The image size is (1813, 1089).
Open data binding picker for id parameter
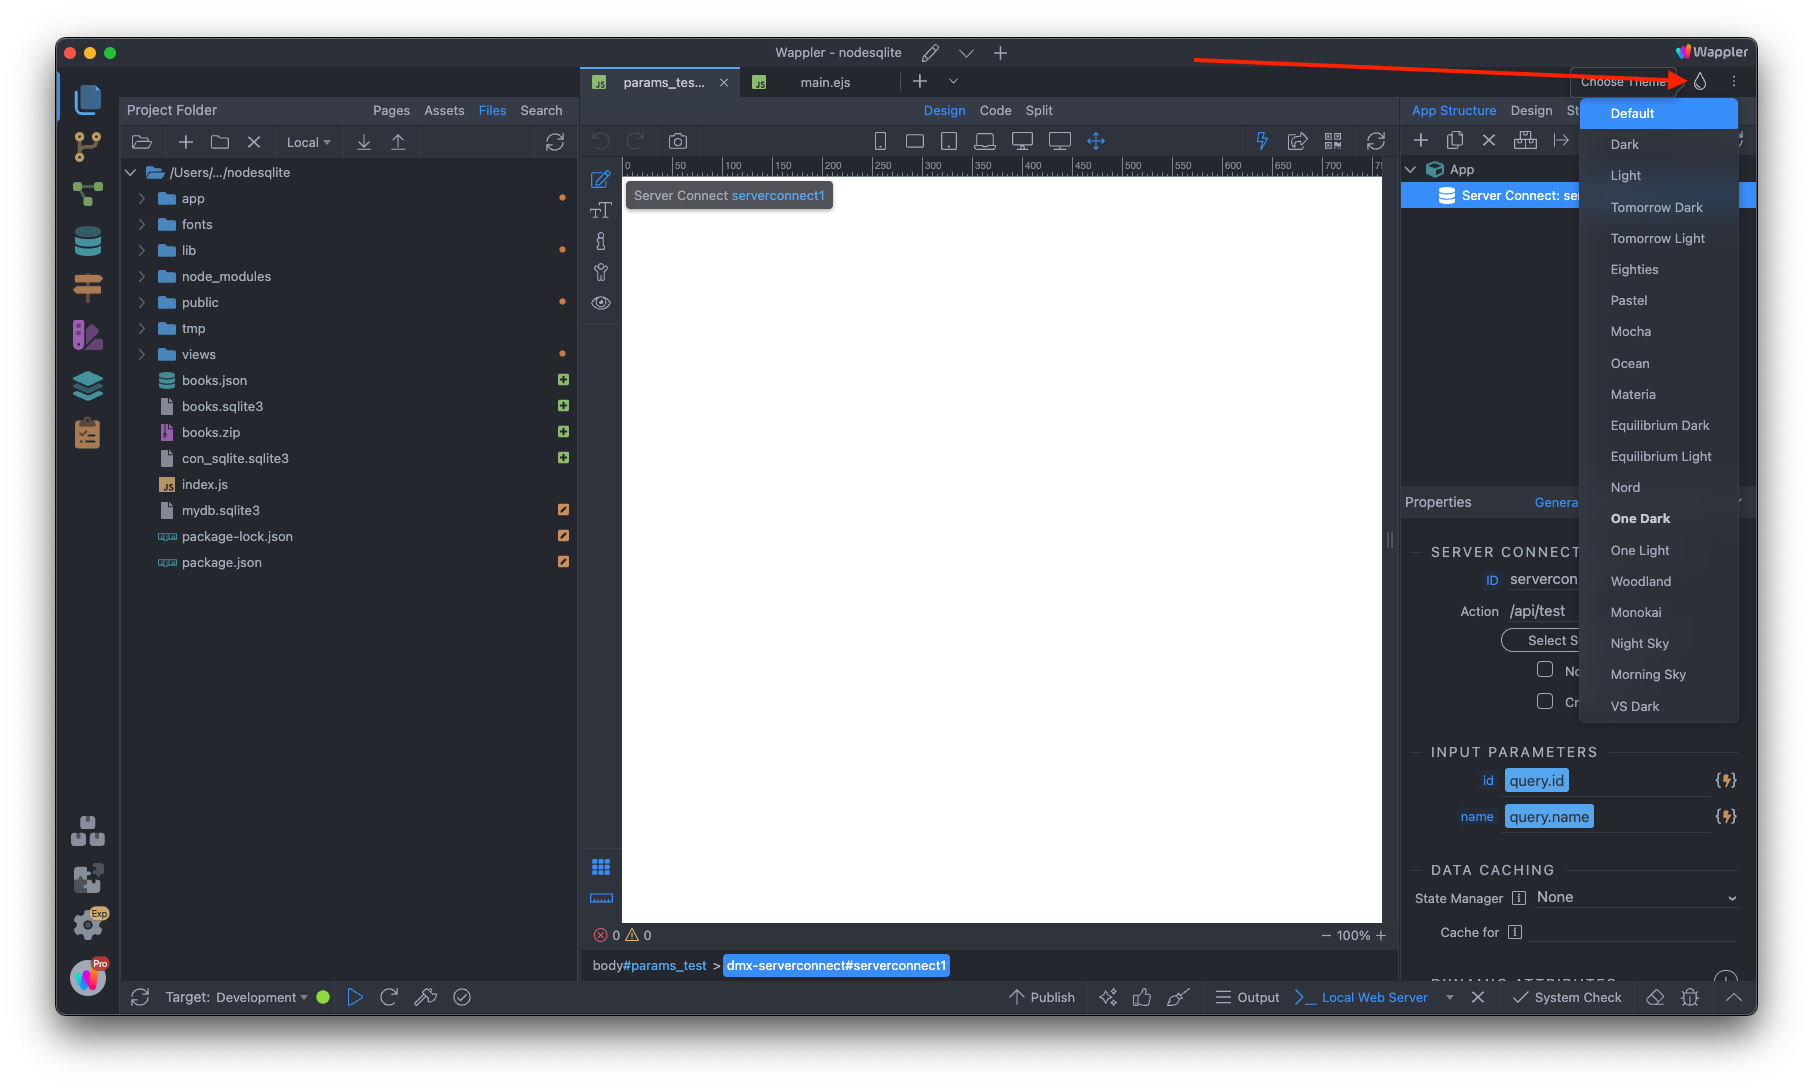1726,780
